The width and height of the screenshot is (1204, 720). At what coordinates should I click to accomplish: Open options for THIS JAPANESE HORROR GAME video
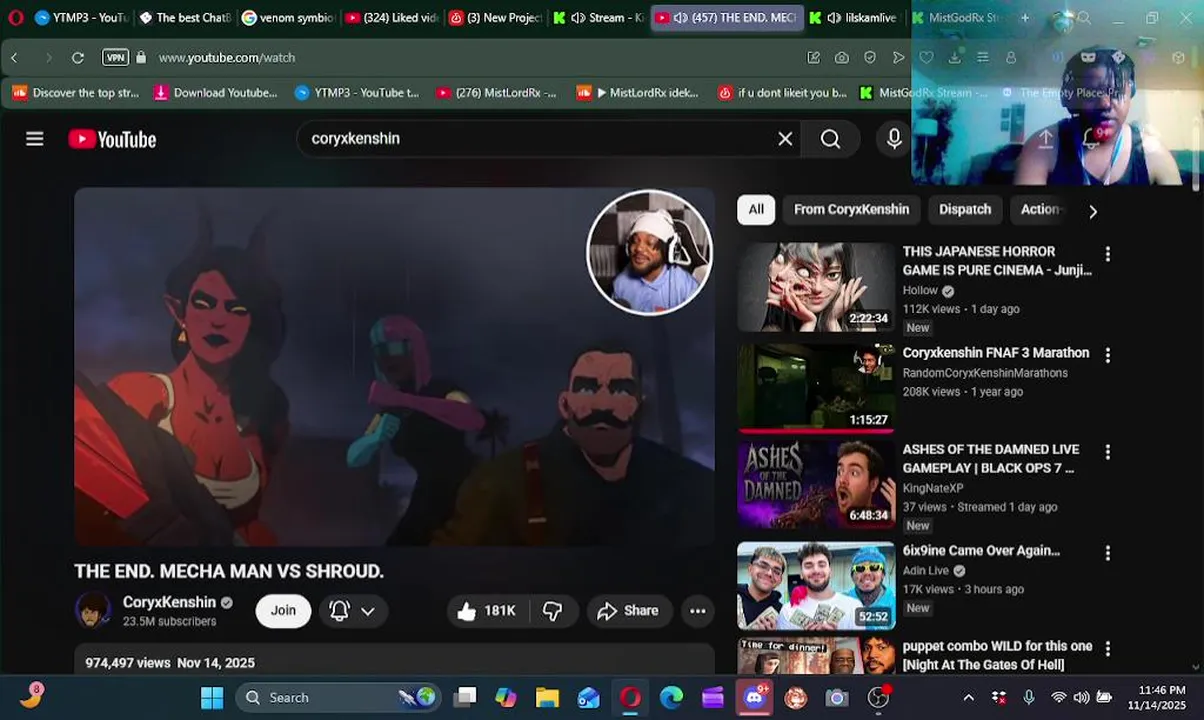pos(1107,255)
